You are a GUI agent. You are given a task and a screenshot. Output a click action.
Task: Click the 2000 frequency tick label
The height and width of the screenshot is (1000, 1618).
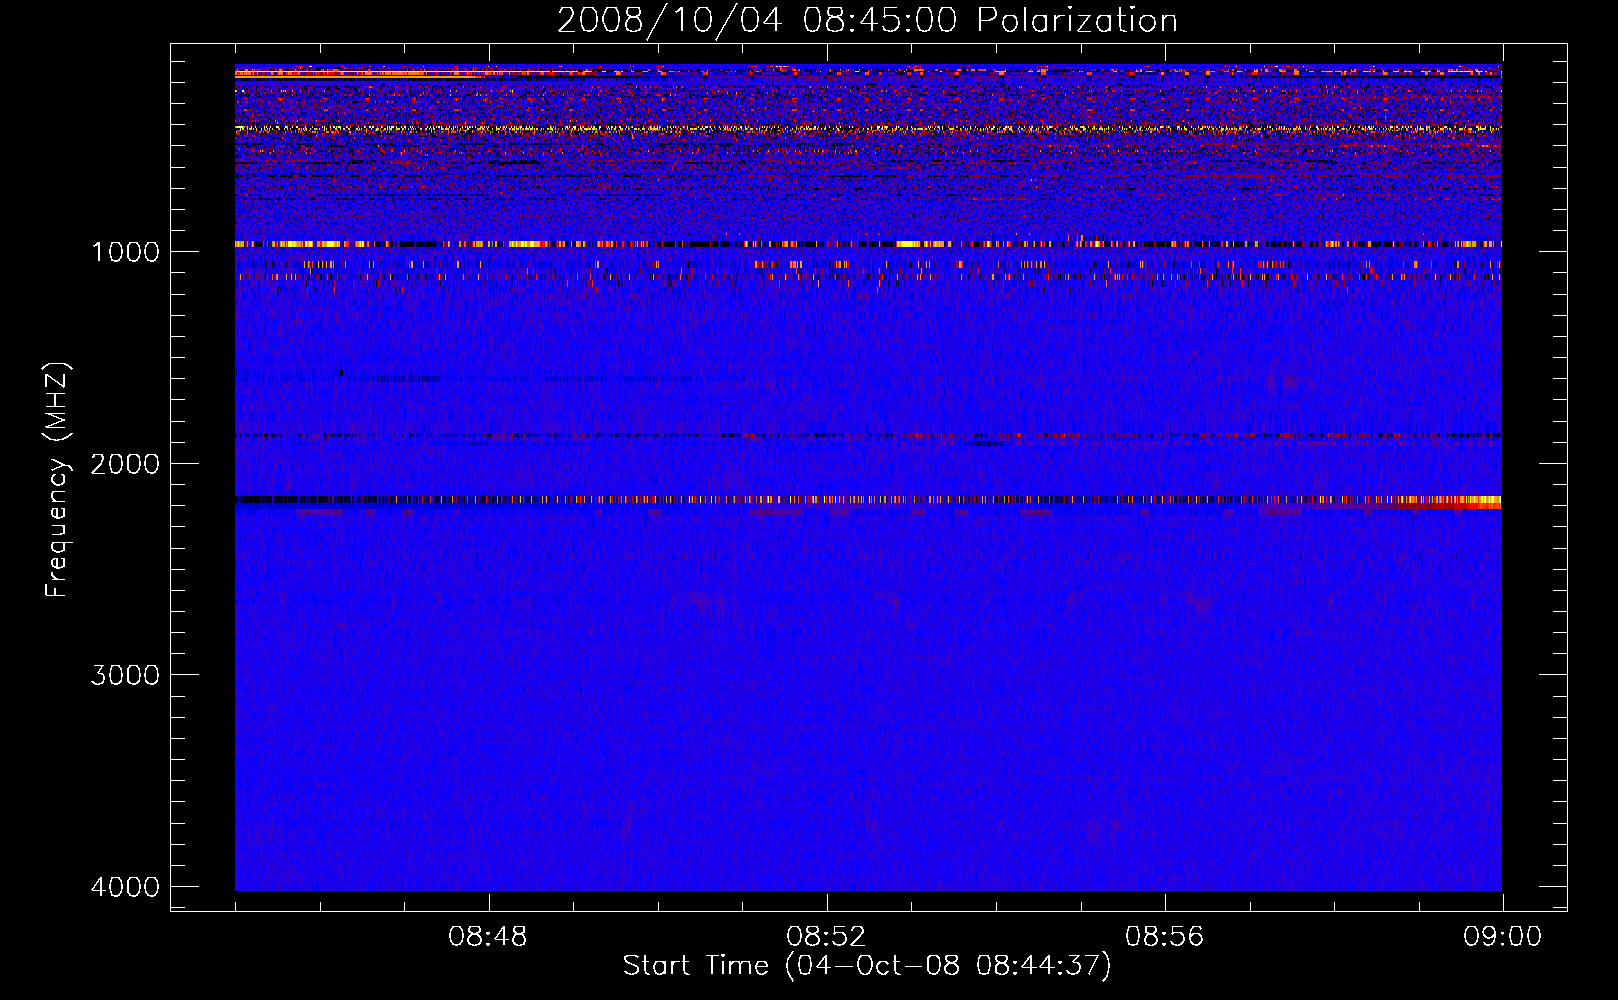click(x=126, y=464)
